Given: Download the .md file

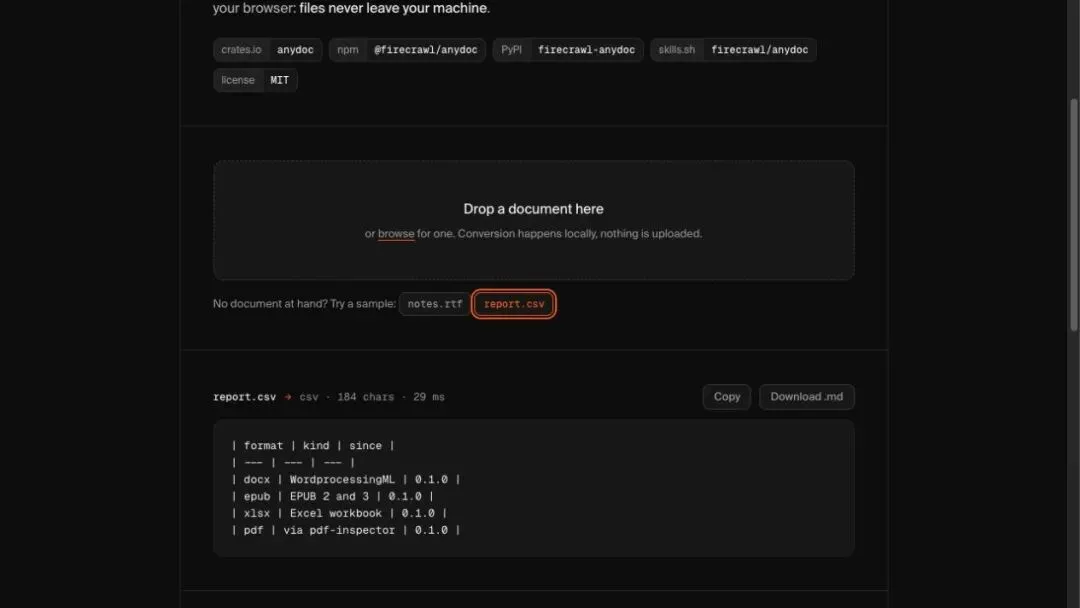Looking at the screenshot, I should pos(807,397).
